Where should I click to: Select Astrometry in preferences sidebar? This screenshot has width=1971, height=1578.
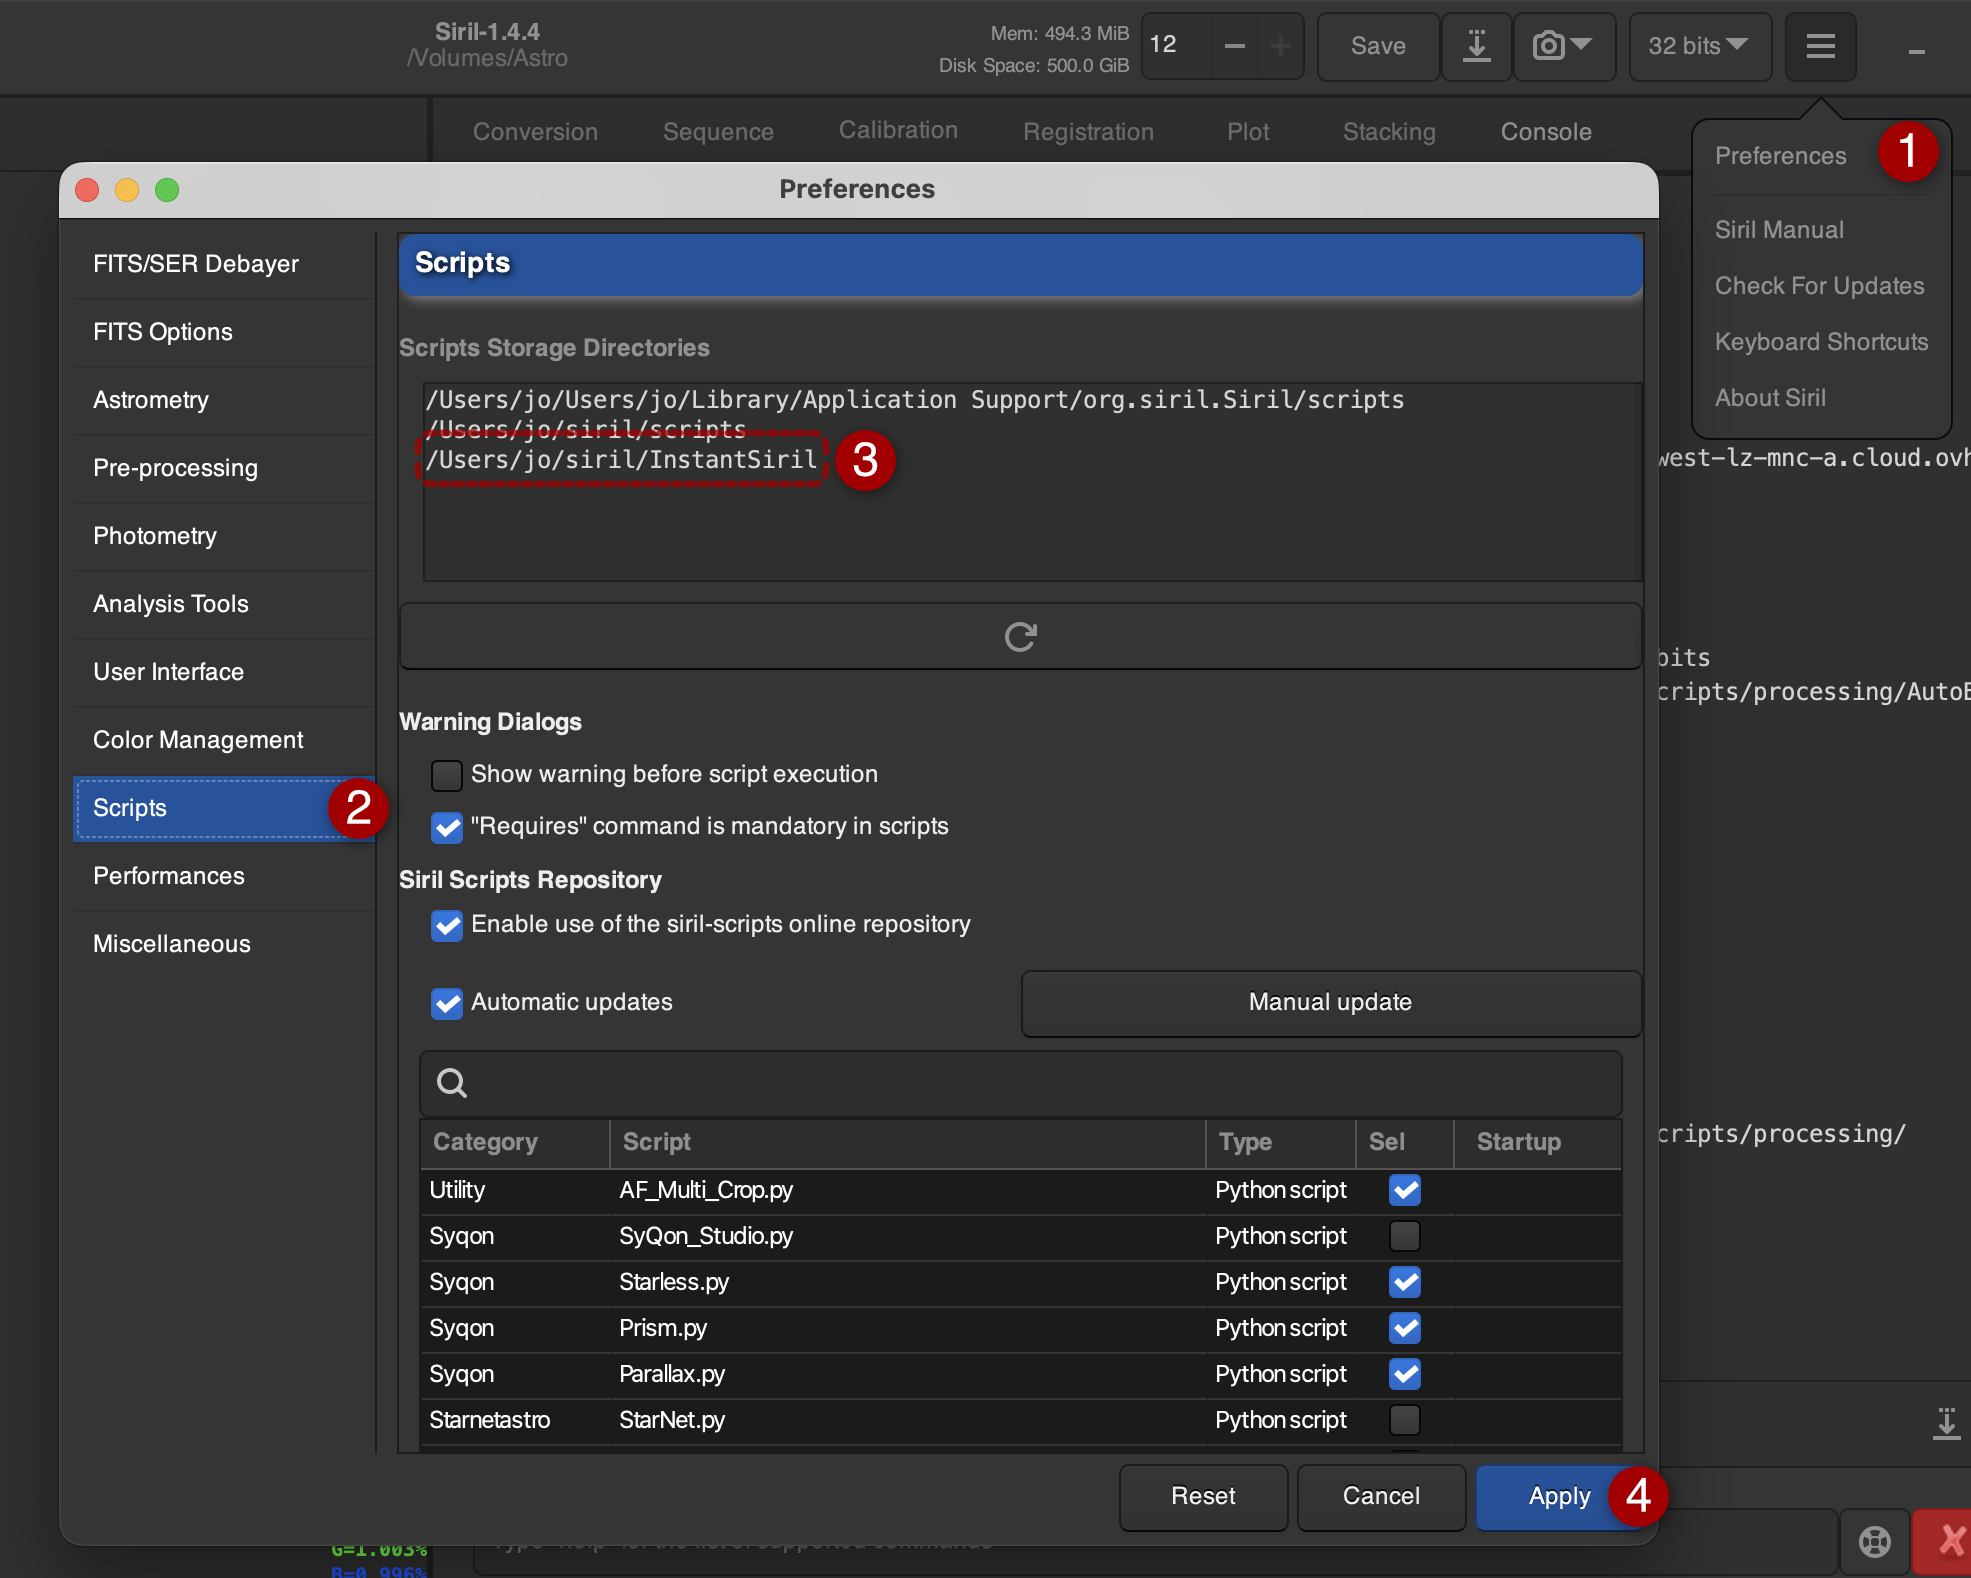224,400
